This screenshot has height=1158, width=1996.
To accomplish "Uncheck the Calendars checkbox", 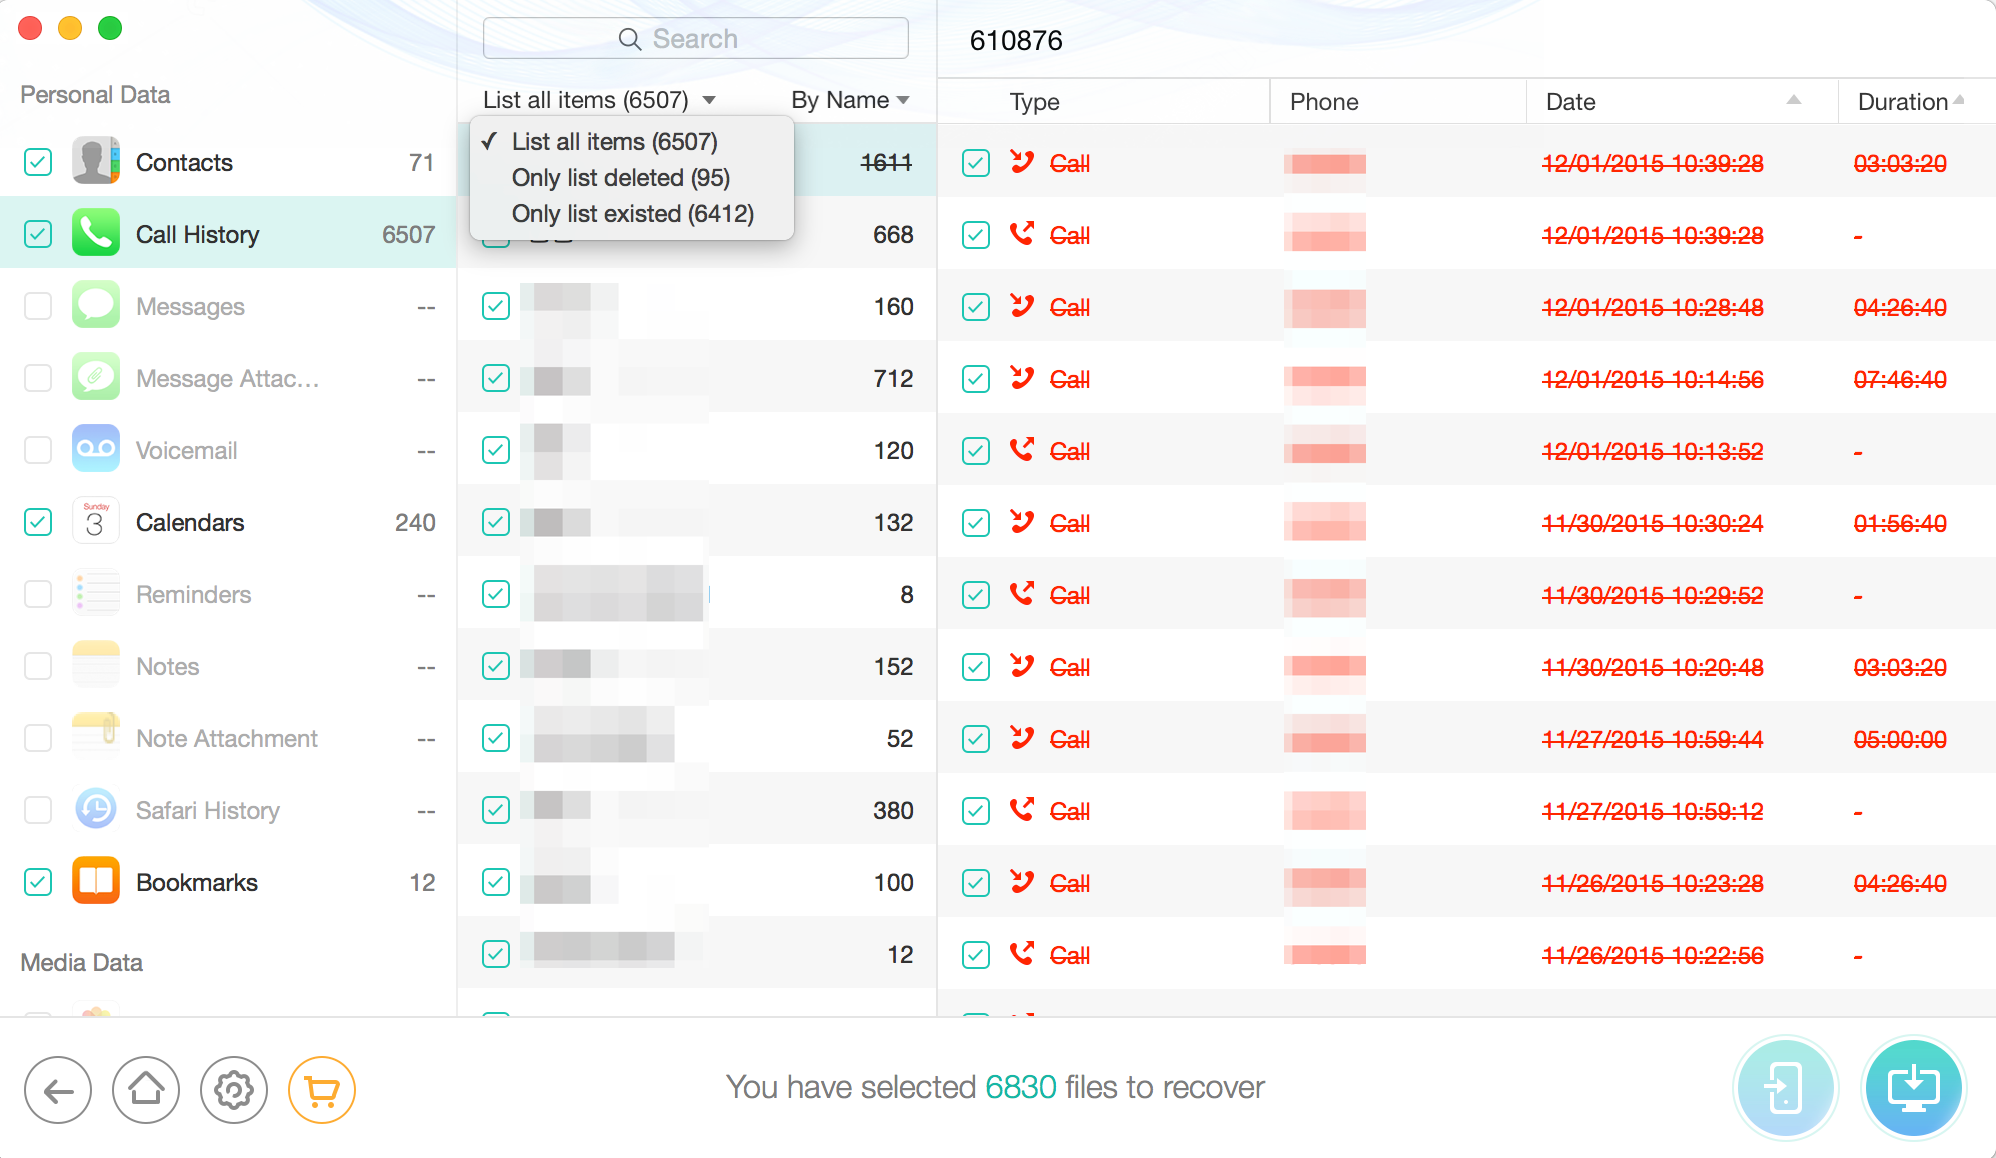I will [x=38, y=522].
